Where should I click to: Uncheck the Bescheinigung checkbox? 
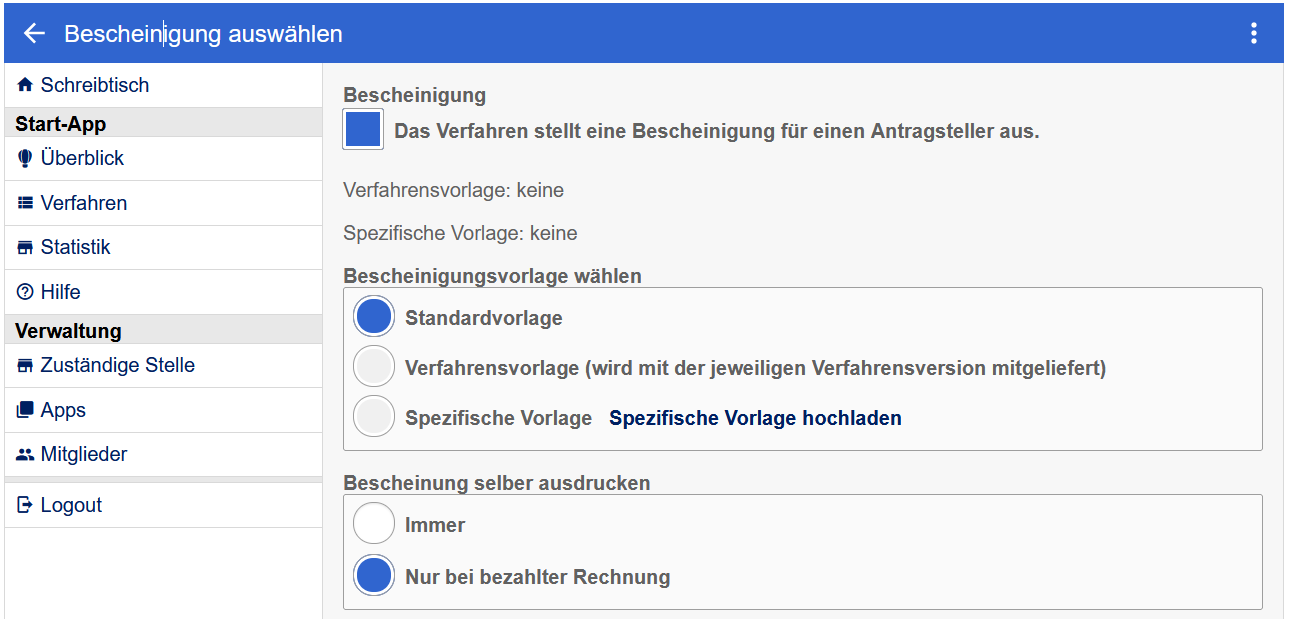[362, 128]
